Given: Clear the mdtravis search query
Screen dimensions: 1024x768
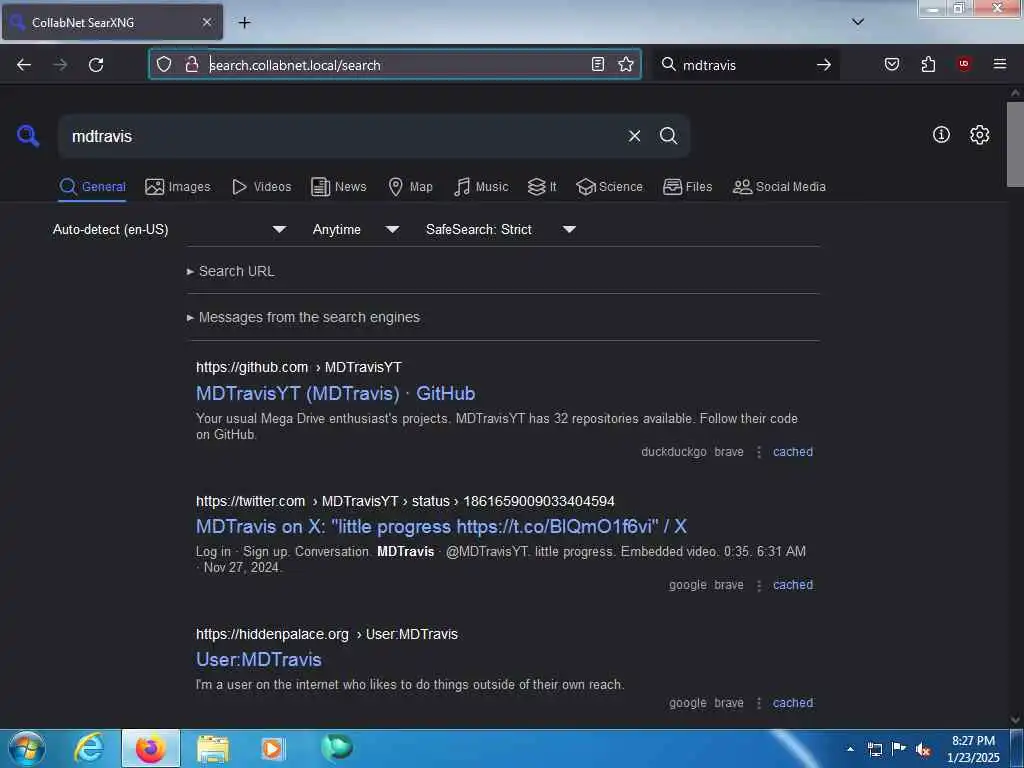Looking at the screenshot, I should (x=634, y=136).
